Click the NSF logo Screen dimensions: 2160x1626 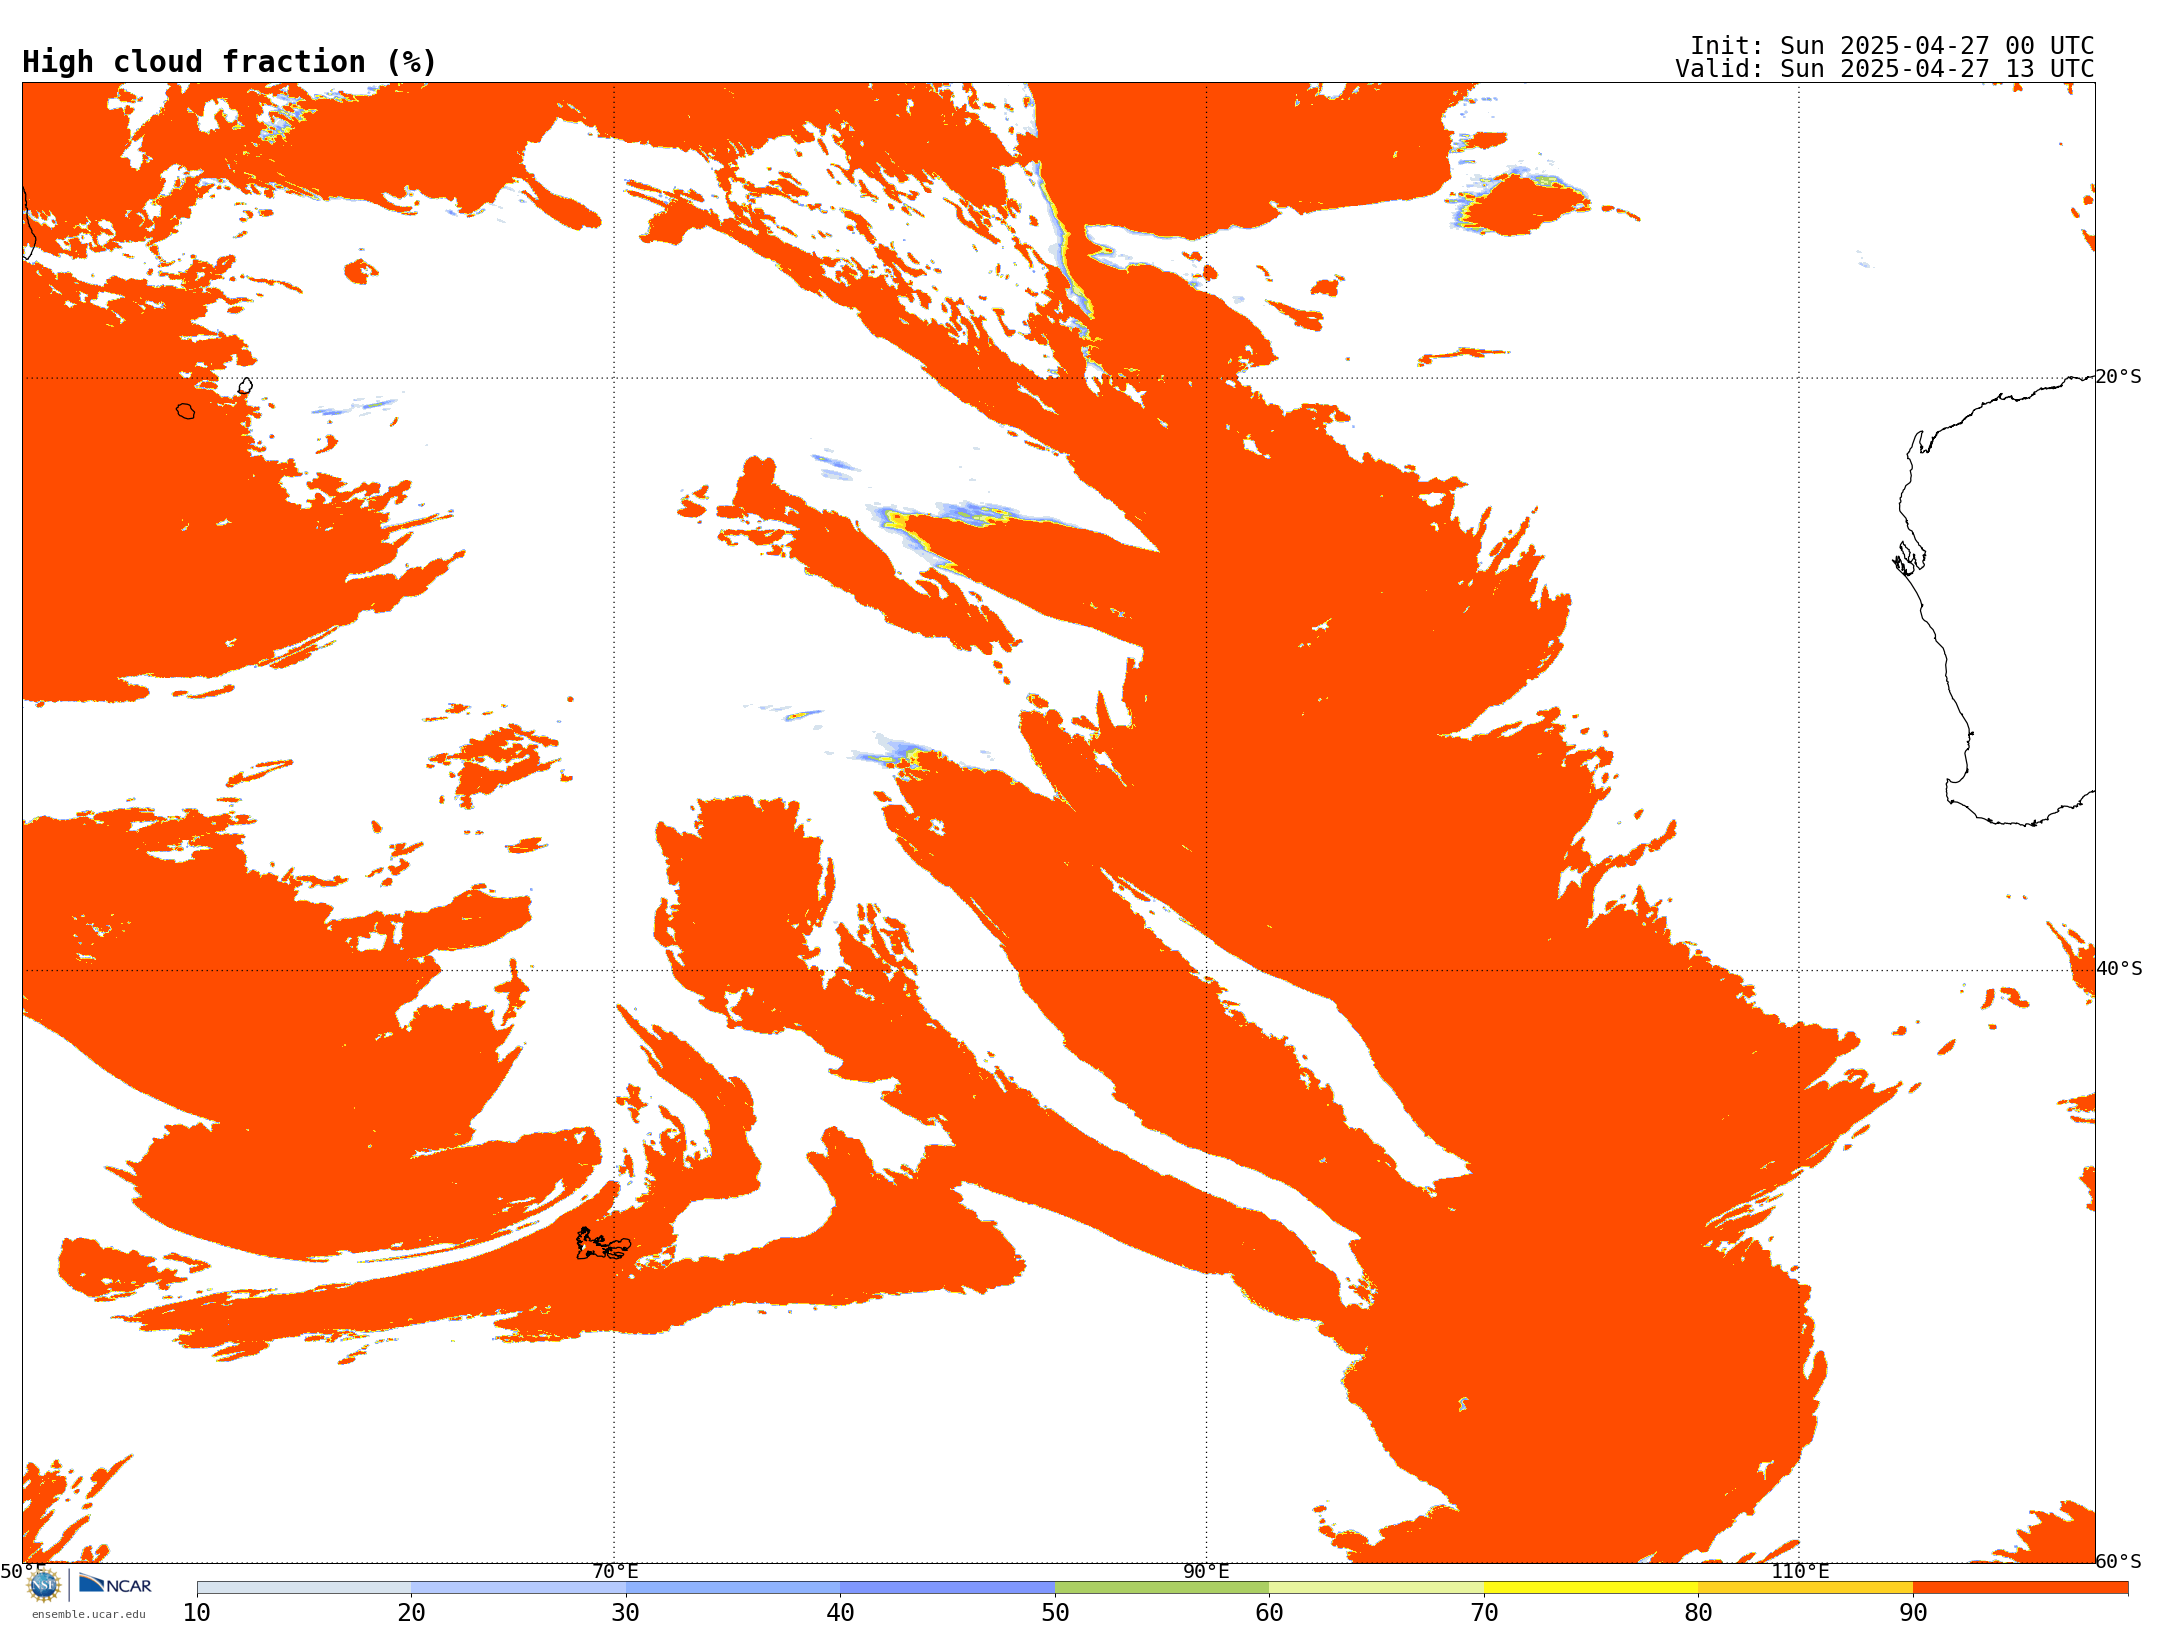[44, 1585]
